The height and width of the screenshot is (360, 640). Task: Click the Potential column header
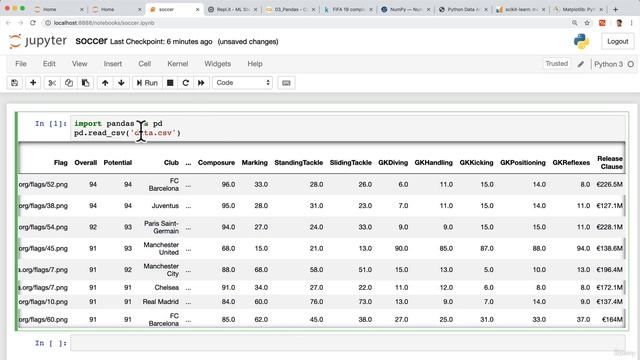tap(118, 162)
